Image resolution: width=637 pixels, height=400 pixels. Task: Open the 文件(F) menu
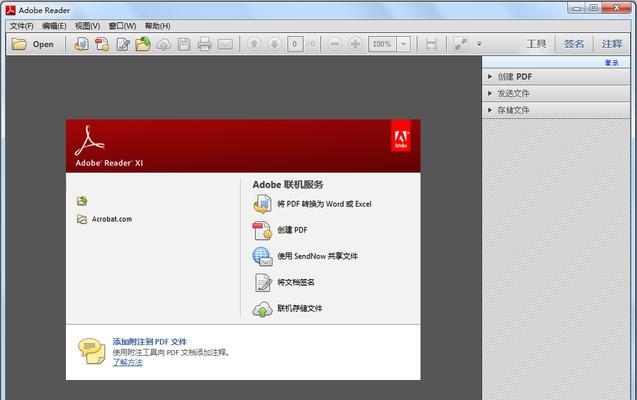click(22, 26)
